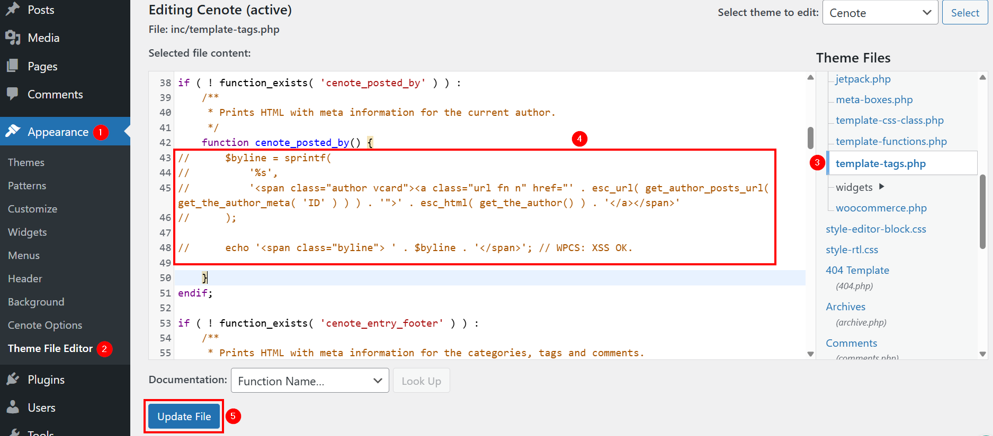Open the Function Name documentation dropdown
Screen dimensions: 993x436
point(310,380)
